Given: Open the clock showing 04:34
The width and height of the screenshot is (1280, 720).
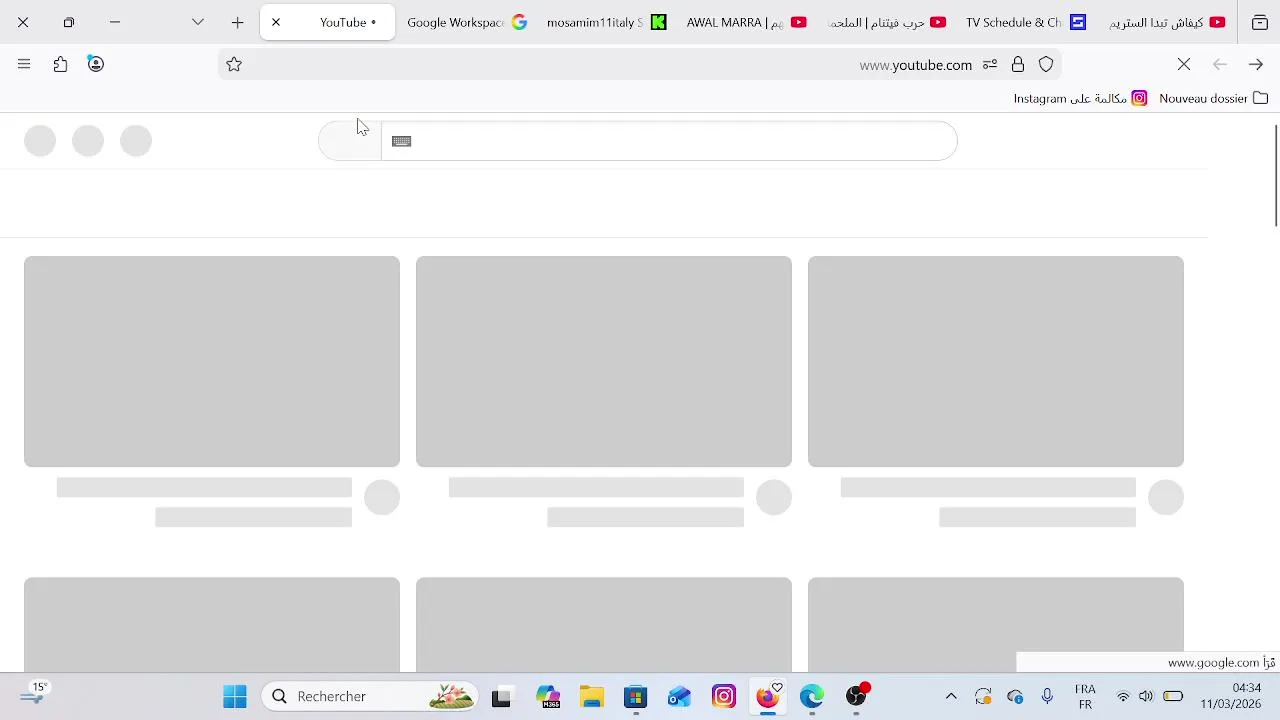Looking at the screenshot, I should [1231, 696].
